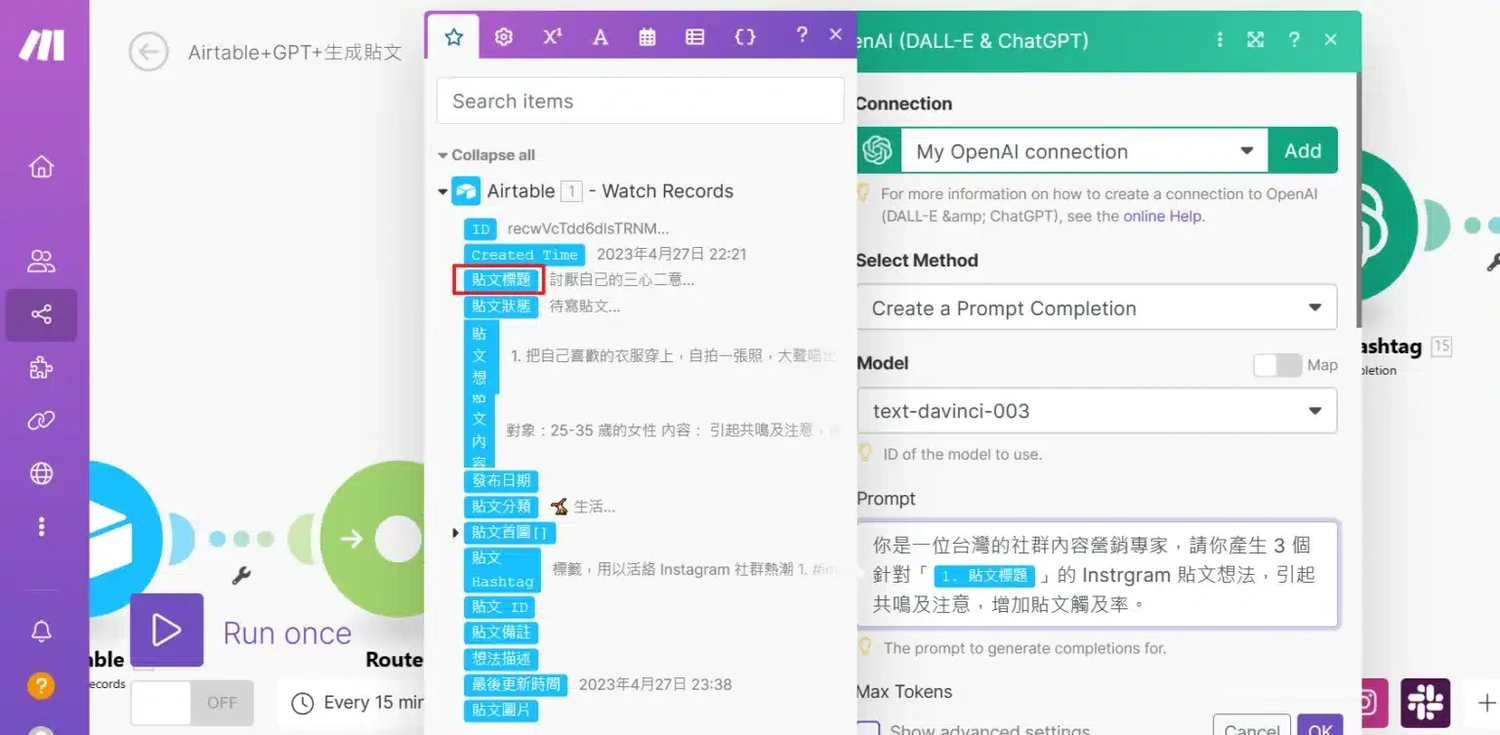Open OpenAI module help question mark
The height and width of the screenshot is (735, 1500).
pyautogui.click(x=1294, y=40)
